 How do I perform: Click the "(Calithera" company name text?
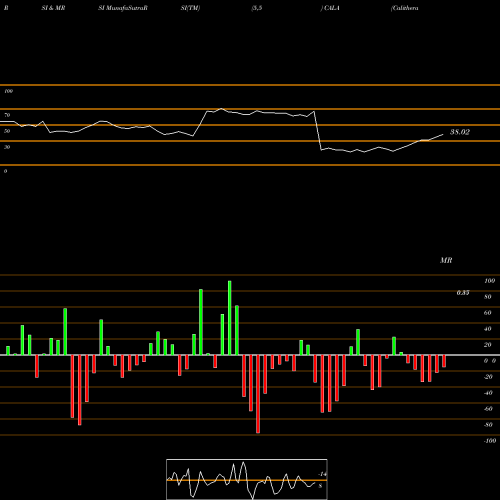405,8
